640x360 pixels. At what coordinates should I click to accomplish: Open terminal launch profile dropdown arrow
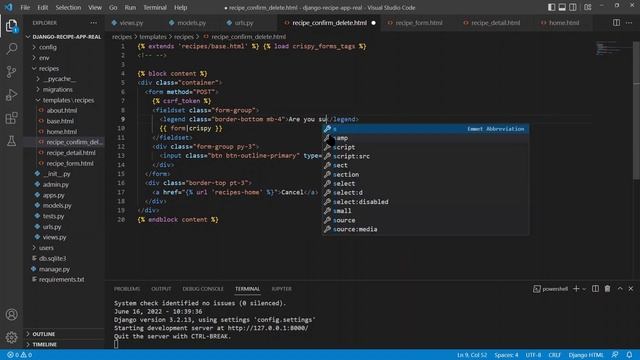584,289
